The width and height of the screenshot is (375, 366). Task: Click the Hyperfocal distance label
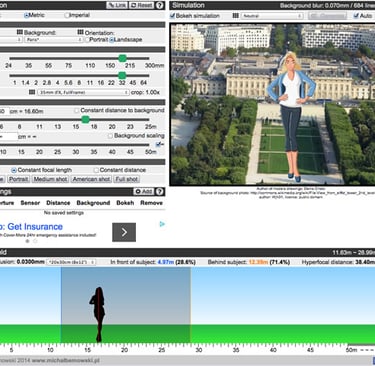pos(328,262)
